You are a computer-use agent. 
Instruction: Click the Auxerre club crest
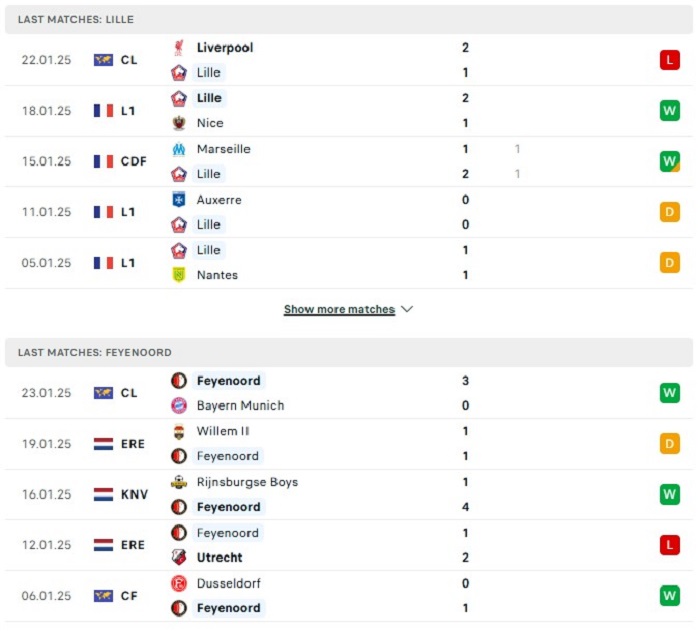pyautogui.click(x=179, y=200)
